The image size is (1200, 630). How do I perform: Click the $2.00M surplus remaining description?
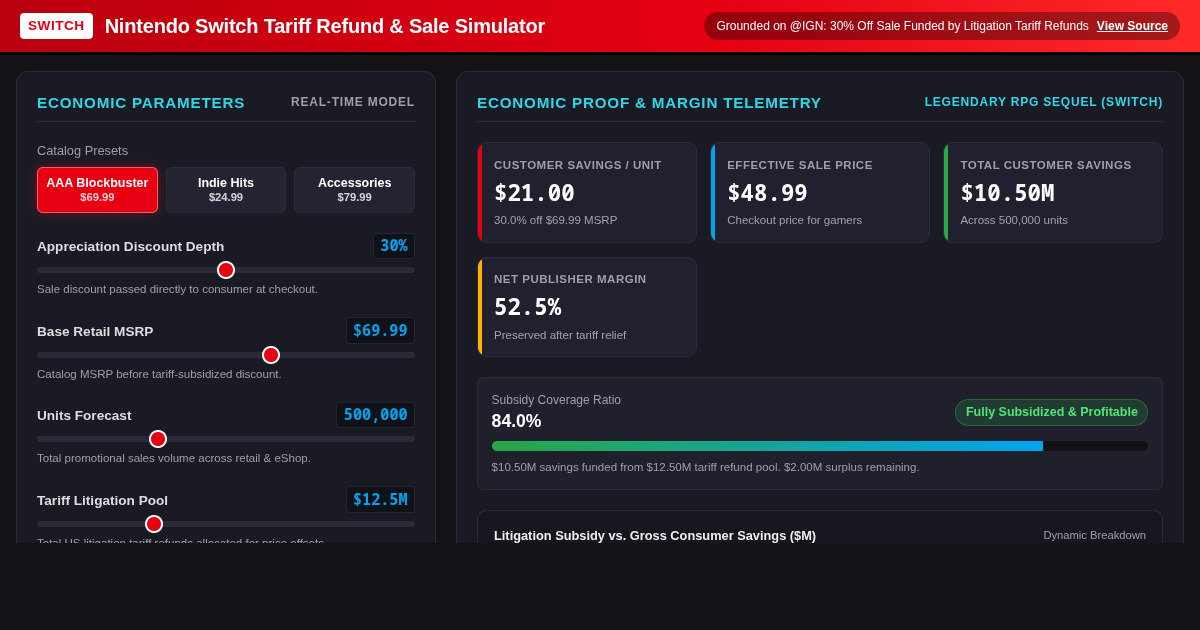(706, 467)
